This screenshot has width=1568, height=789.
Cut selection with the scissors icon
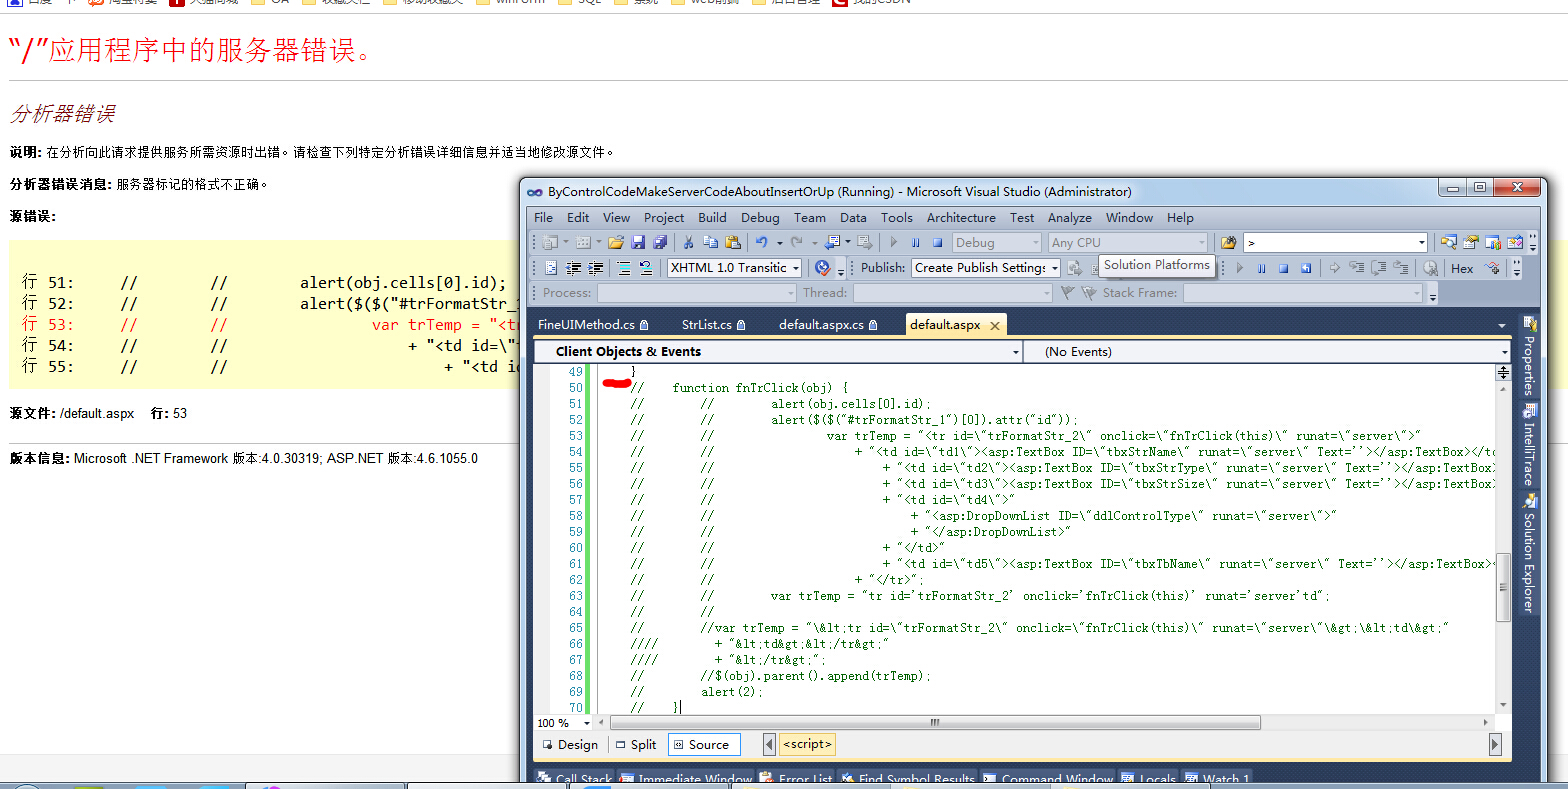click(688, 242)
